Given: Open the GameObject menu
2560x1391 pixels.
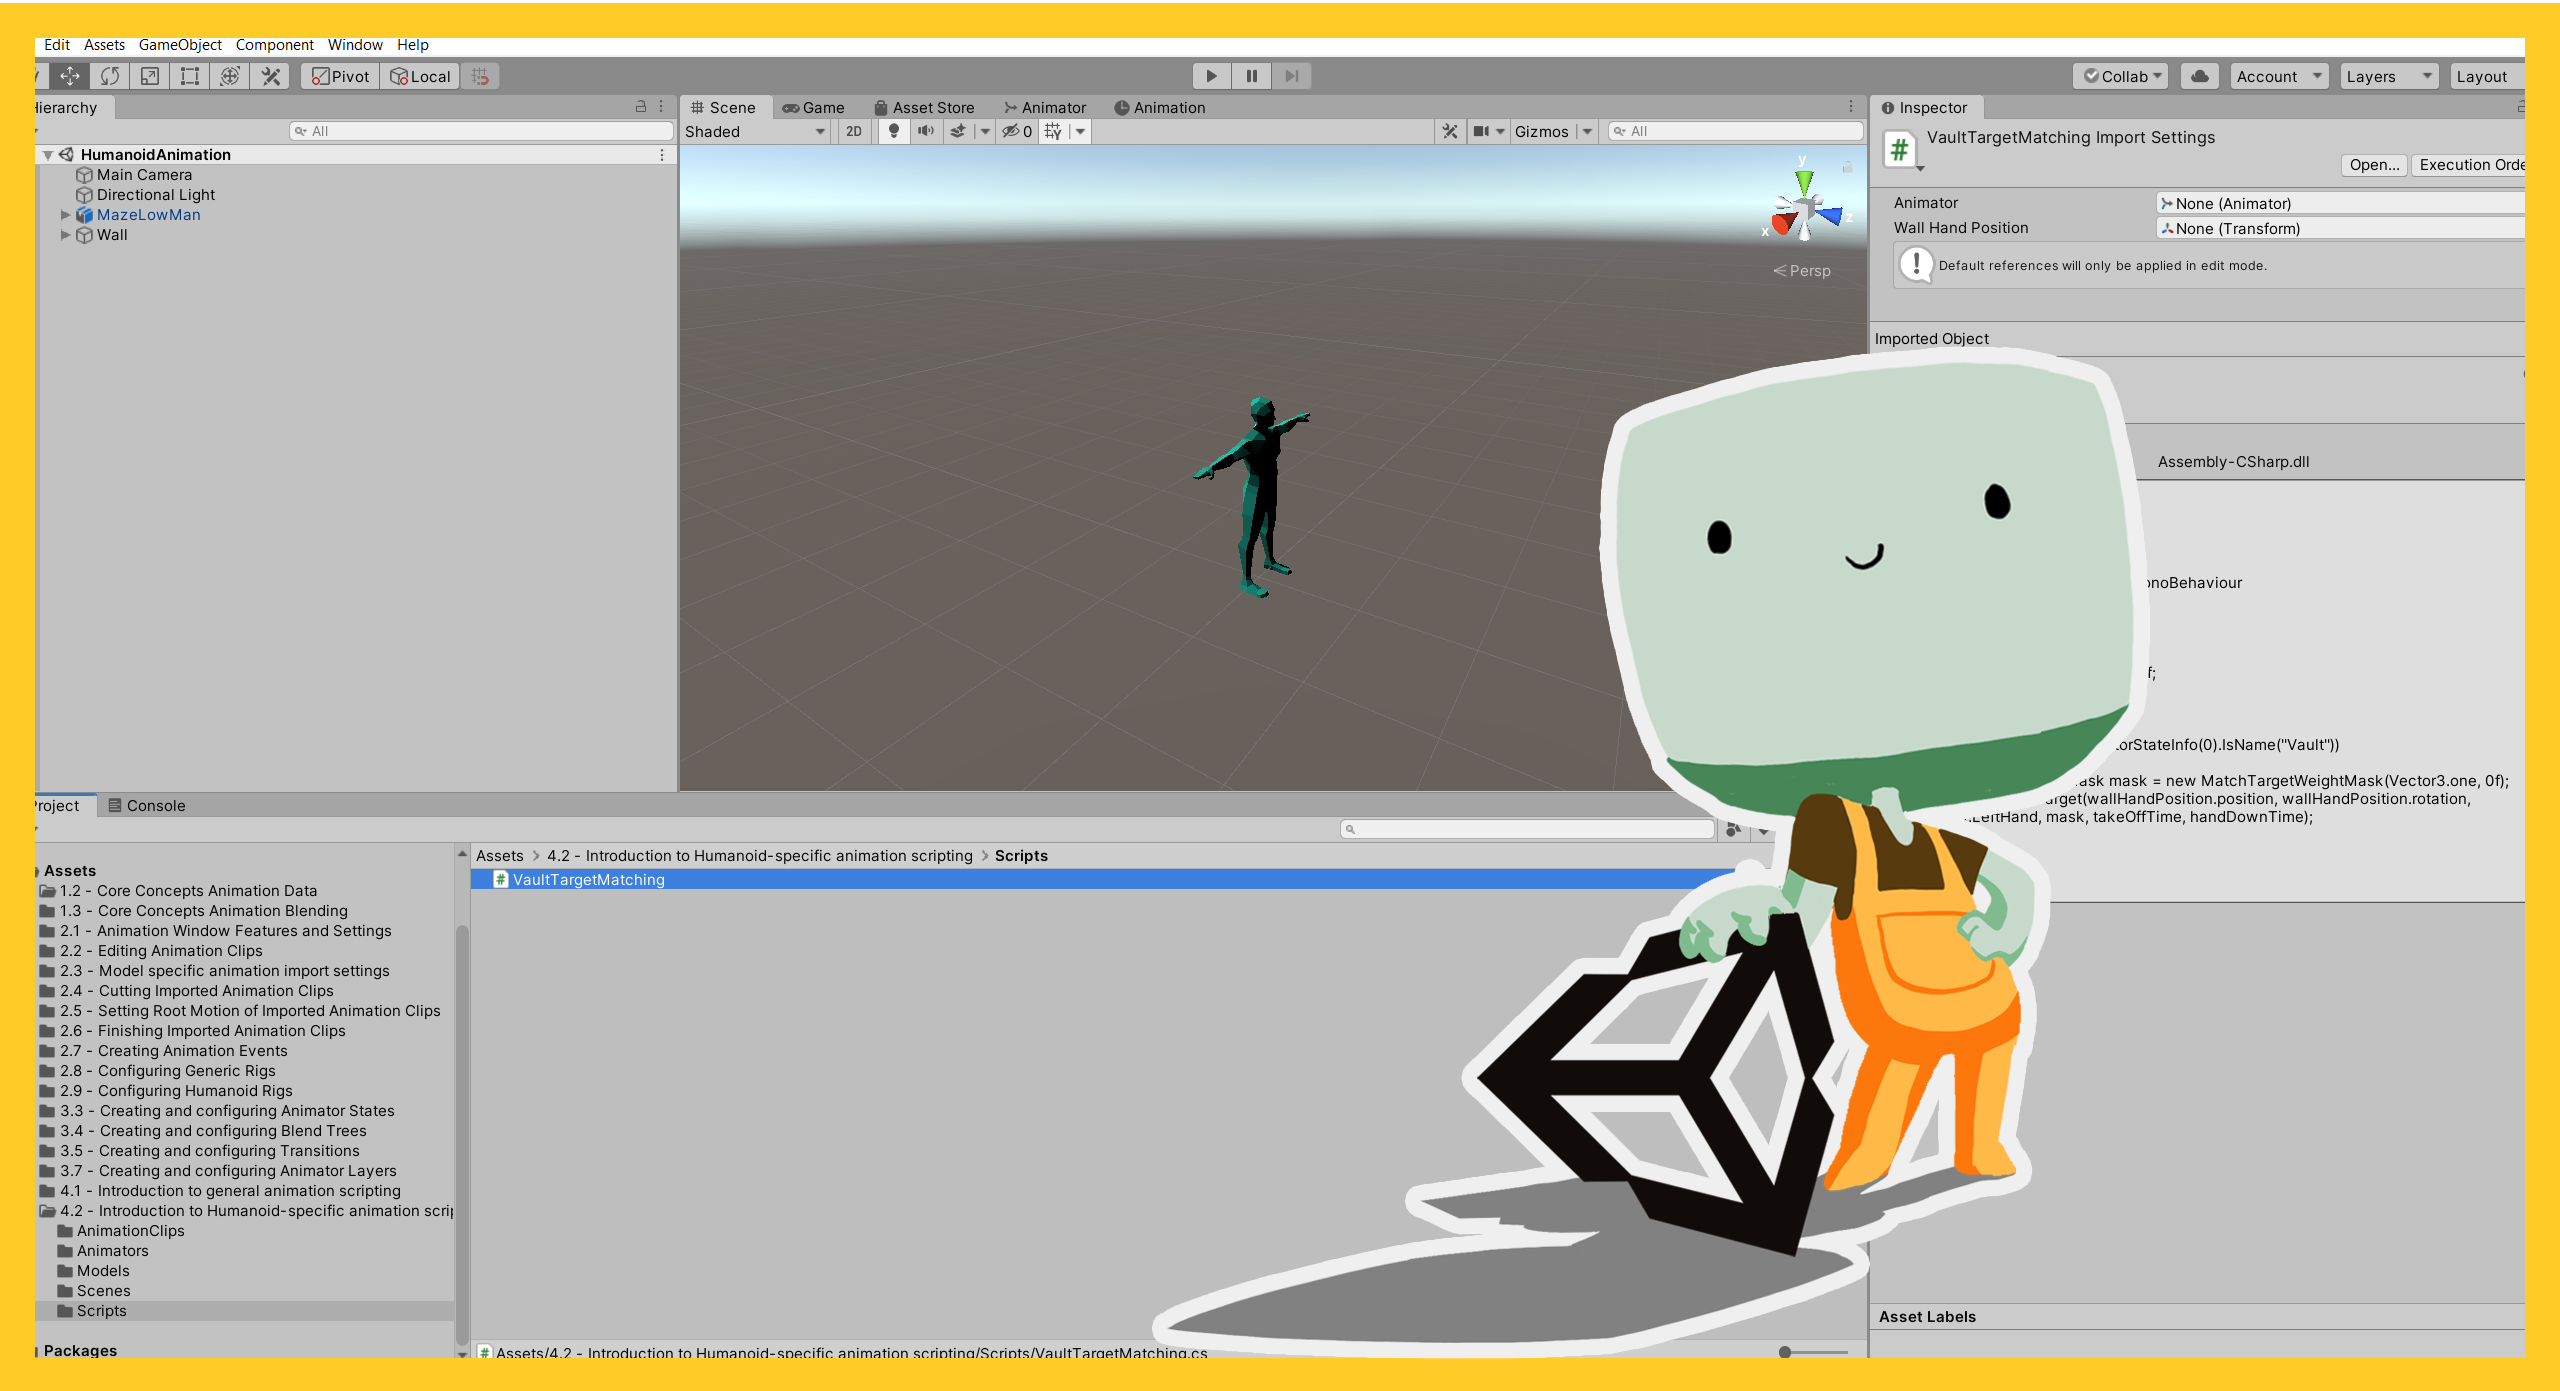Looking at the screenshot, I should click(180, 45).
